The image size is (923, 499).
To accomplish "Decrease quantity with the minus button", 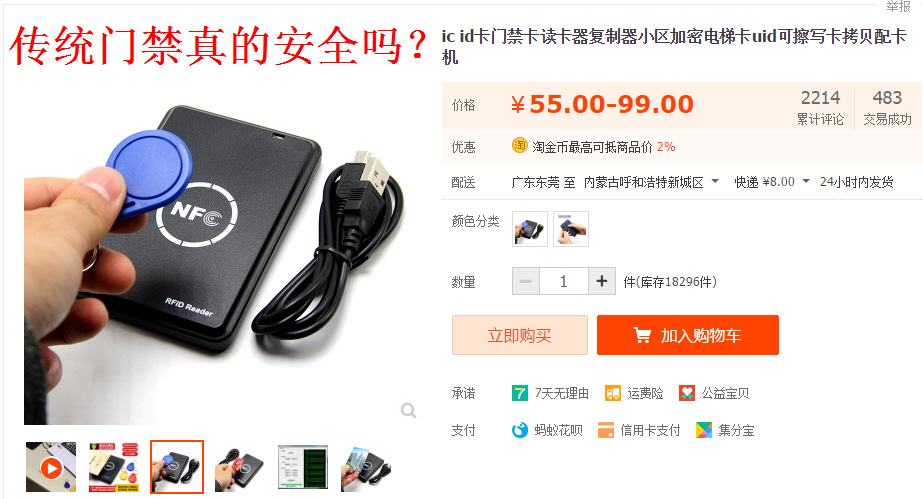I will click(526, 281).
